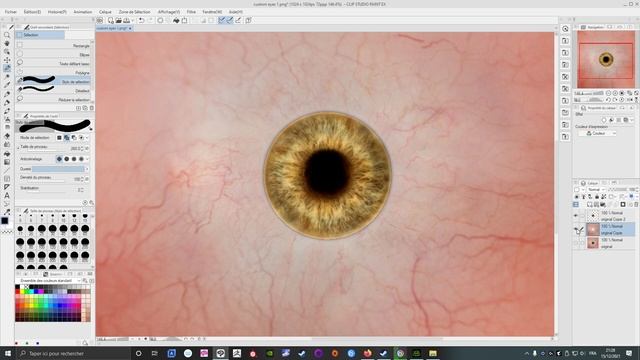Select the erase selection sub tool

coord(54,90)
